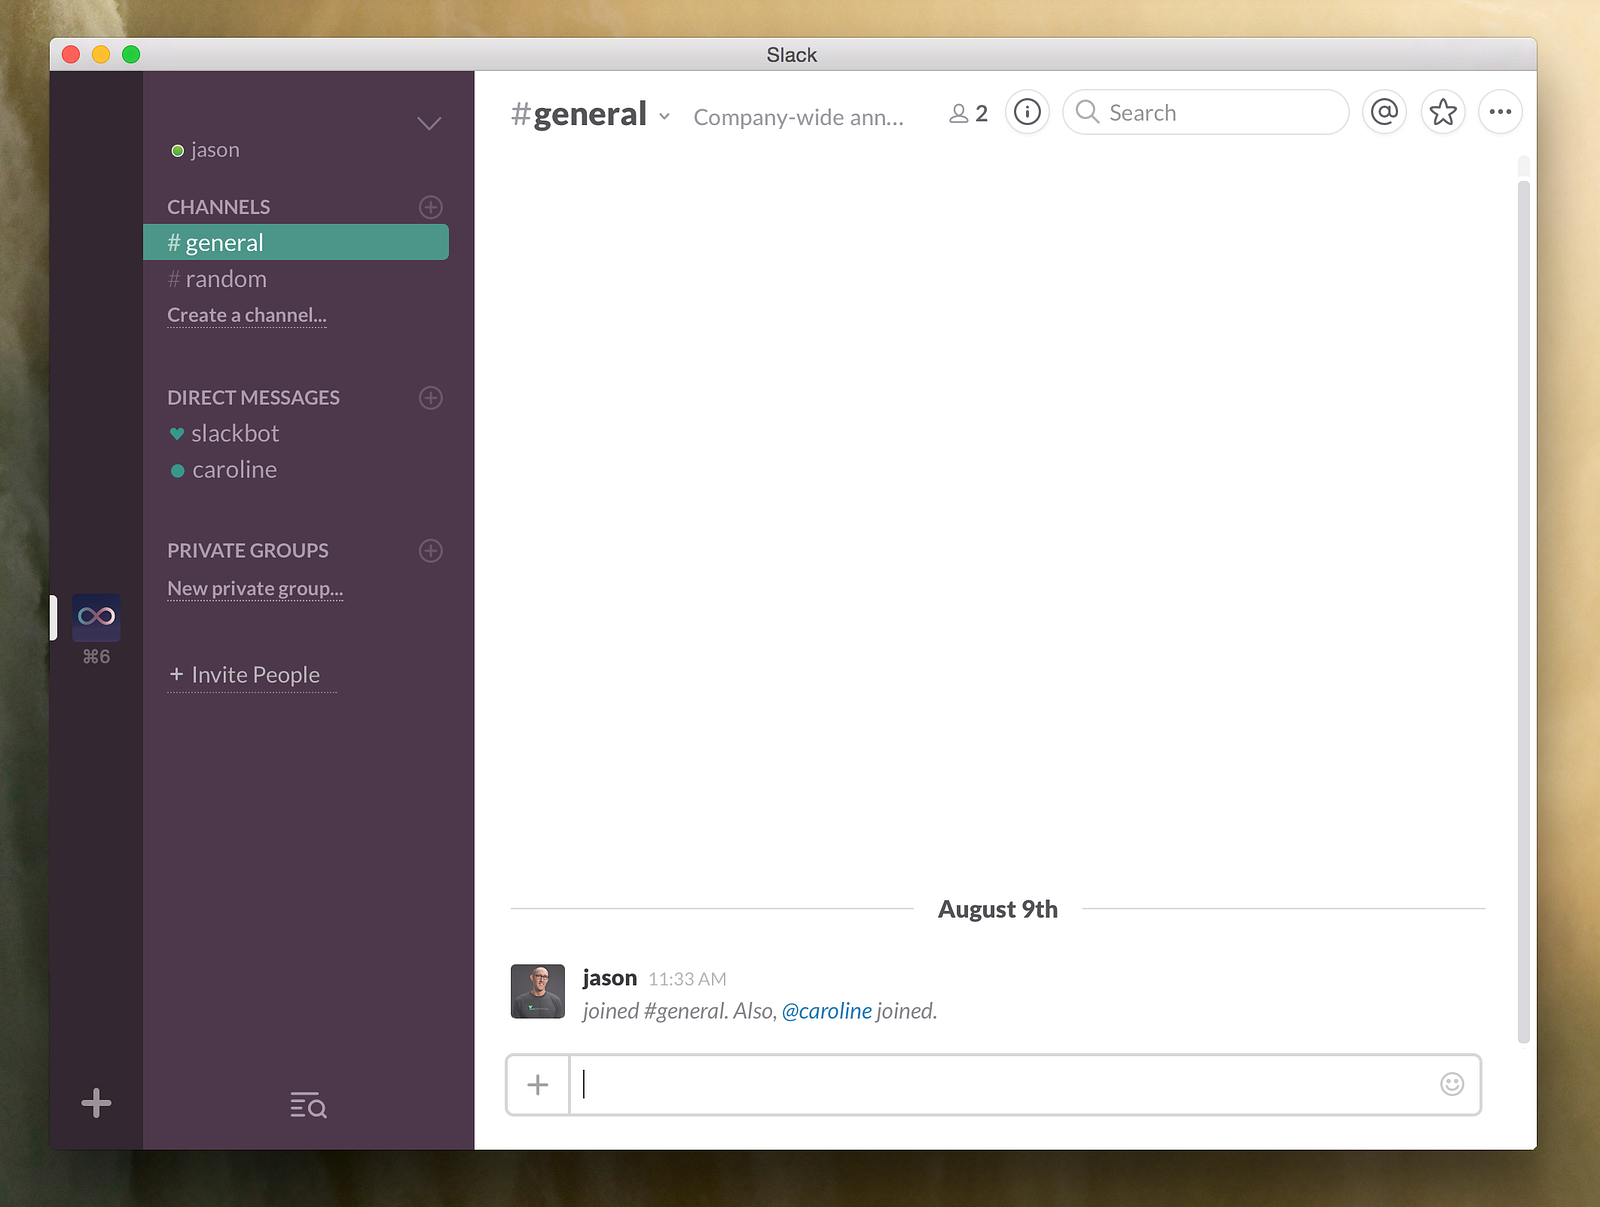Open the more options ellipsis menu

click(x=1500, y=112)
